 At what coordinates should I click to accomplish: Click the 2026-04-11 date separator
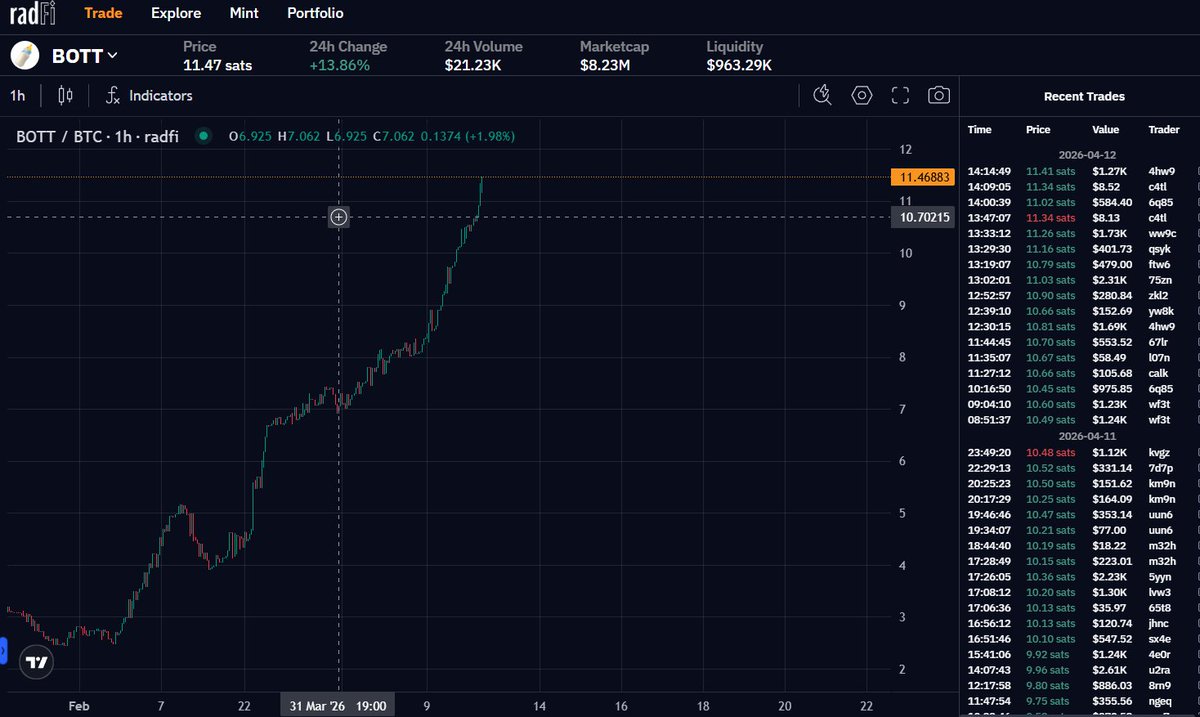(1087, 436)
